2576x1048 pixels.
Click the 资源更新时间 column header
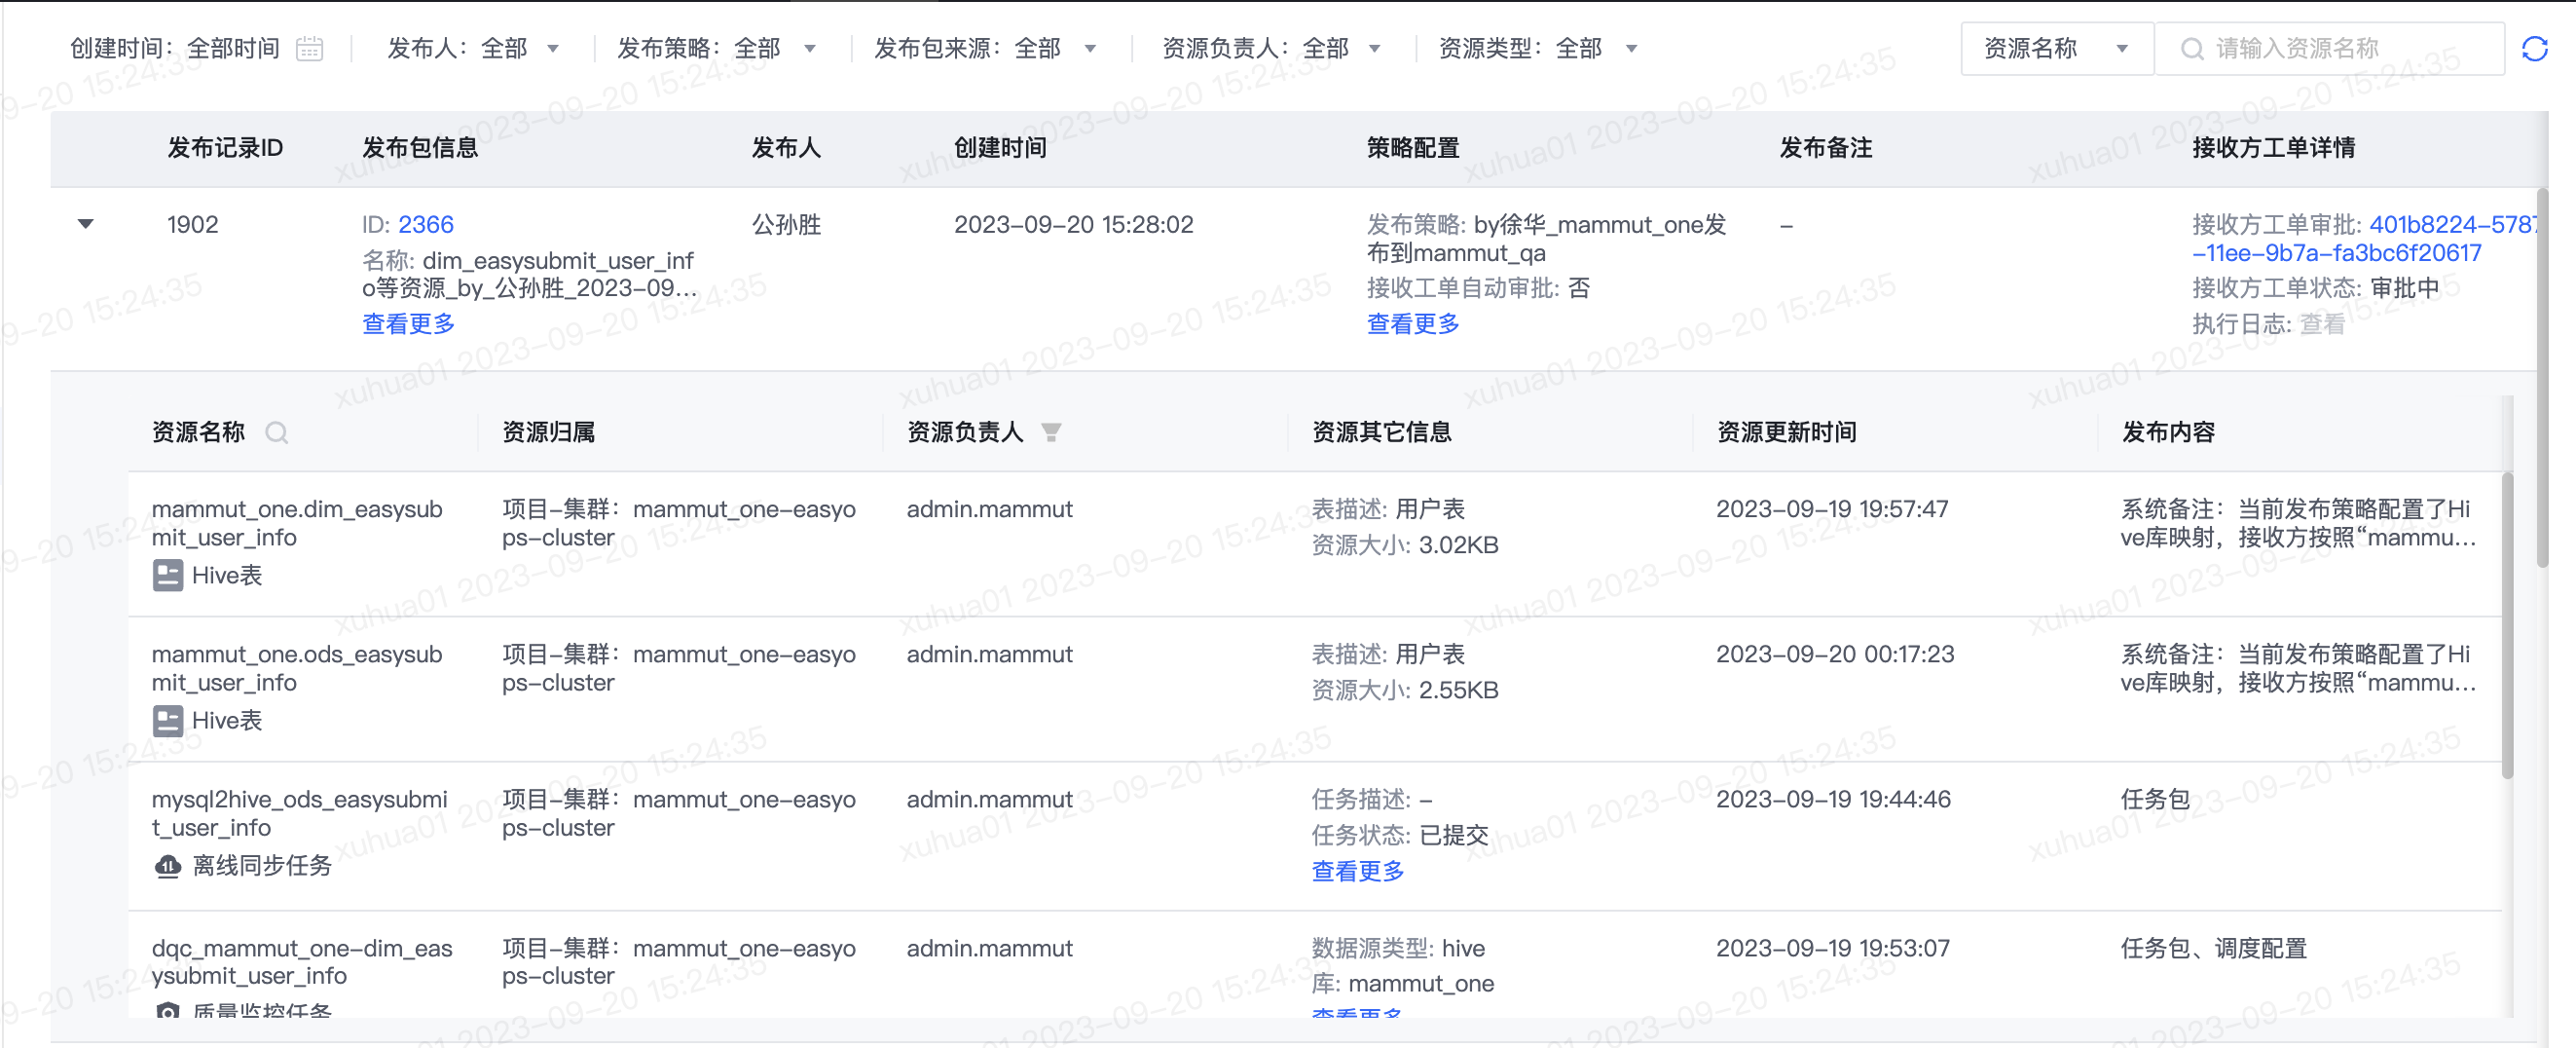pyautogui.click(x=1787, y=432)
